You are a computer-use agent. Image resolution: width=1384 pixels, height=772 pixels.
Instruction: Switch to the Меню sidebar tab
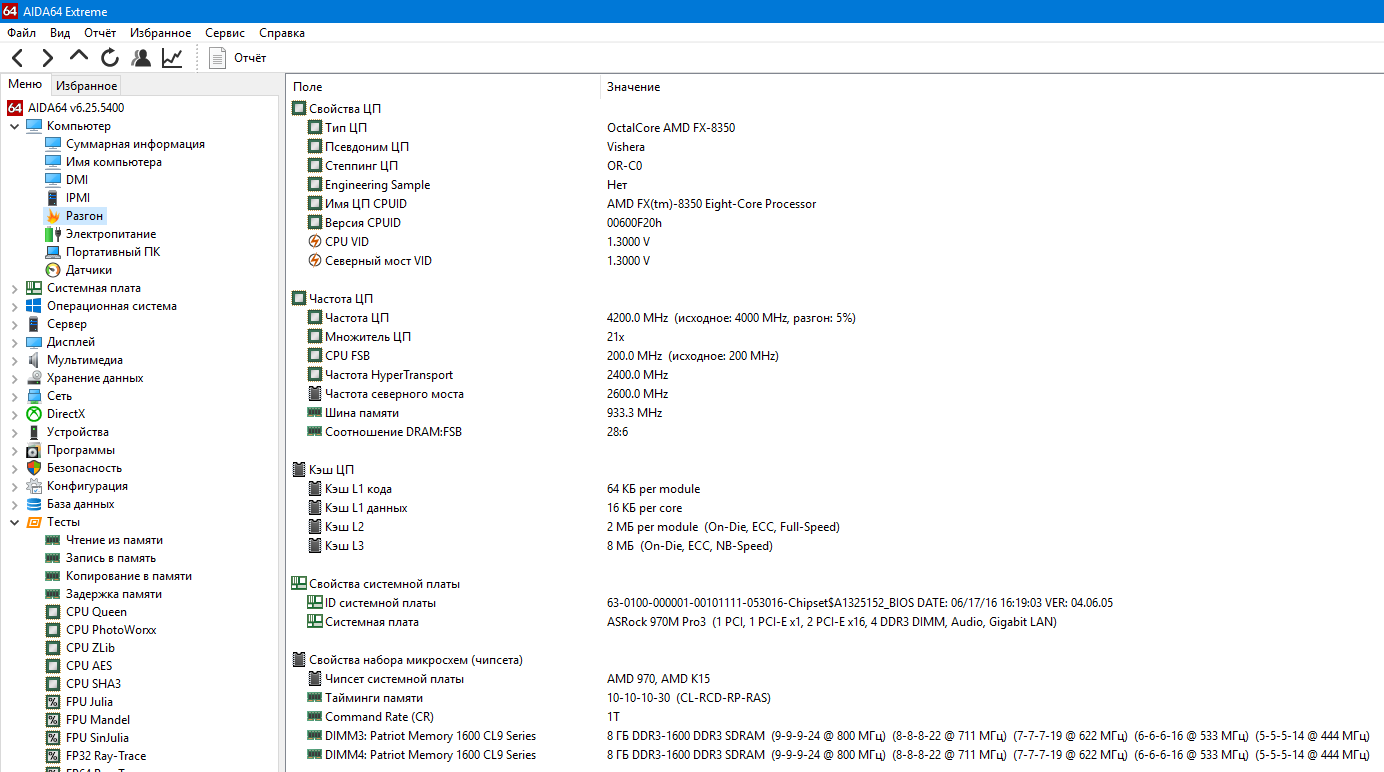(x=25, y=85)
